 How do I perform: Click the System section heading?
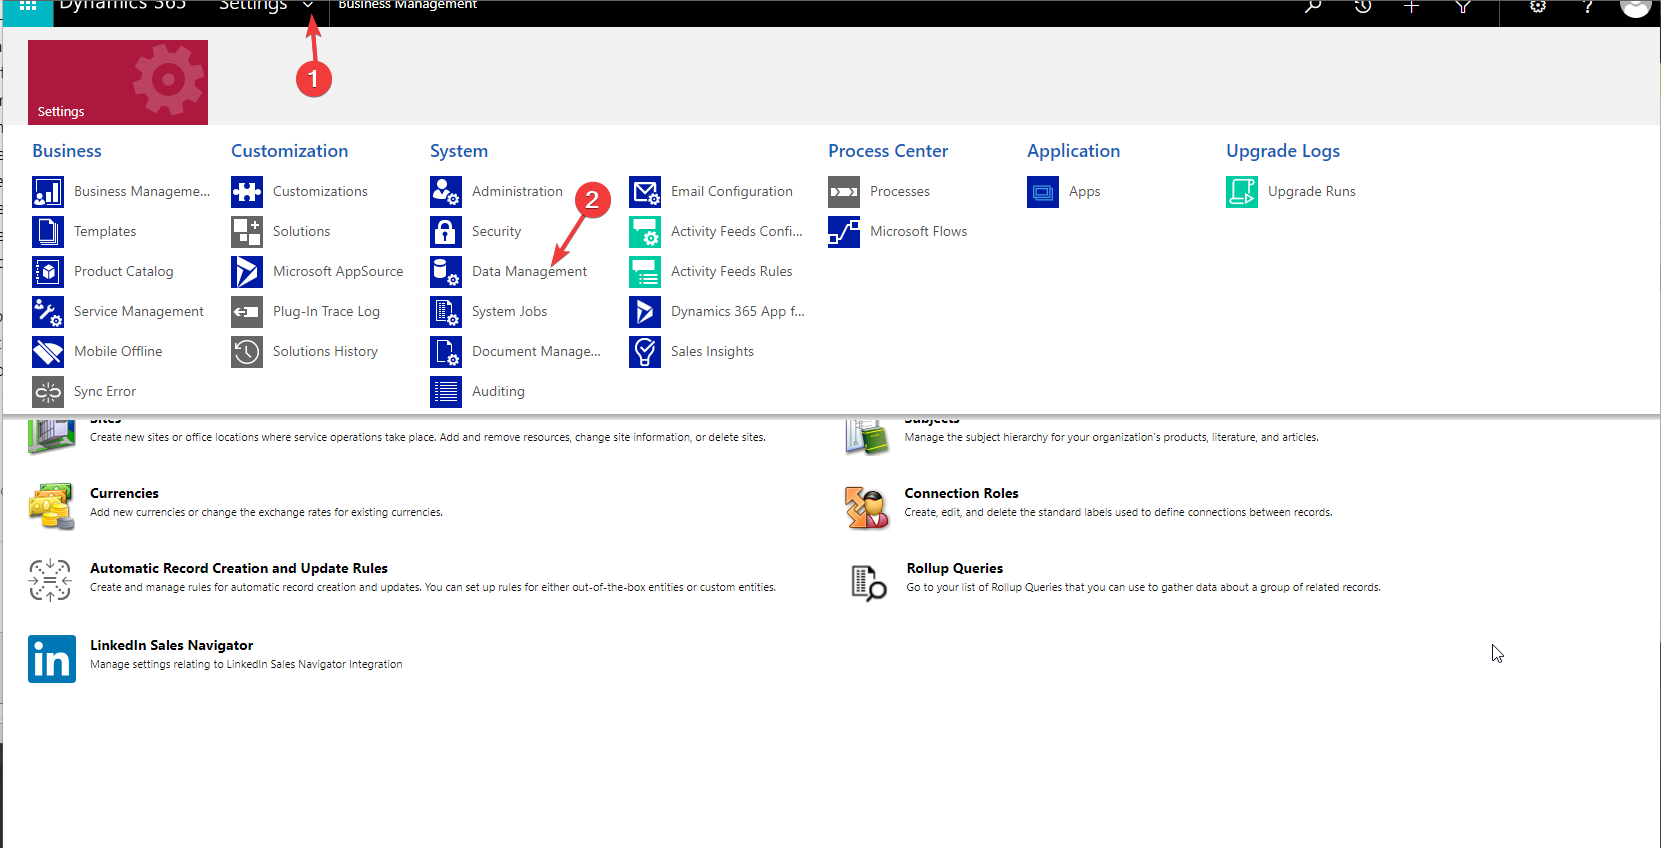click(x=459, y=151)
